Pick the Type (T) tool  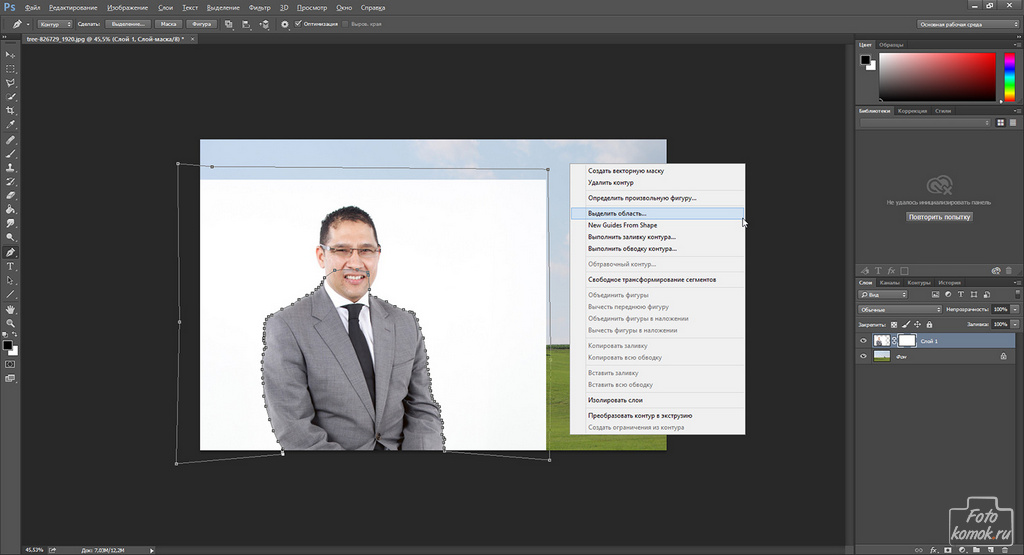11,267
